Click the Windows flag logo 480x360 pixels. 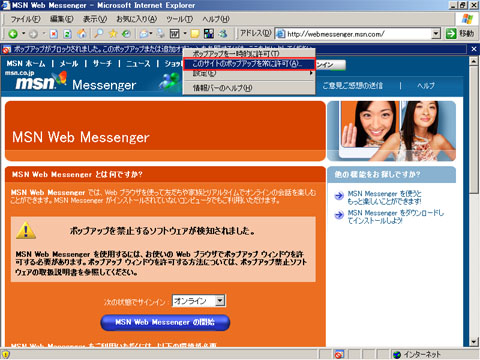coord(468,19)
